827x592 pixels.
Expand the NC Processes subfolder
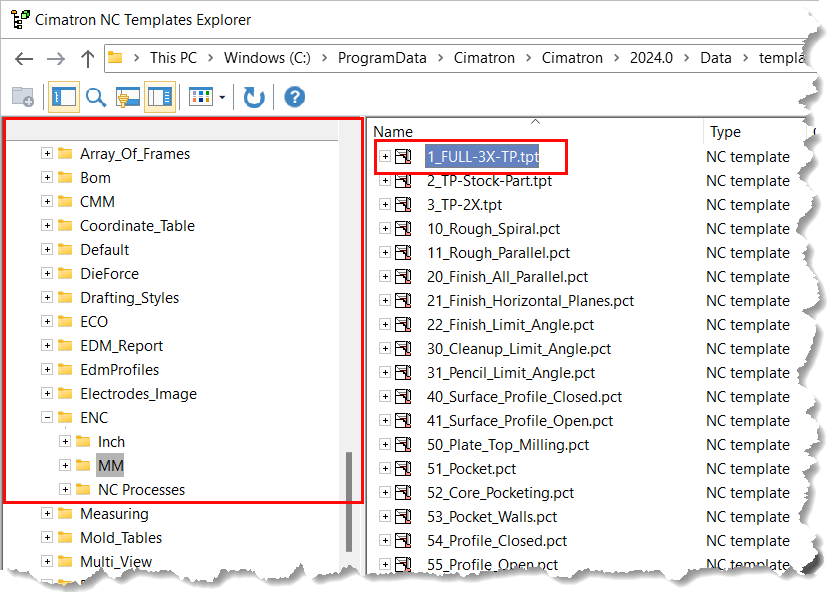click(65, 489)
